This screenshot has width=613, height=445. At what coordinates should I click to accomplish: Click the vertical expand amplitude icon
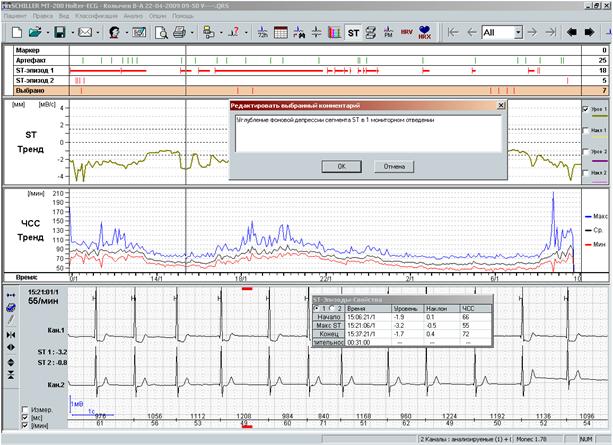[x=11, y=362]
